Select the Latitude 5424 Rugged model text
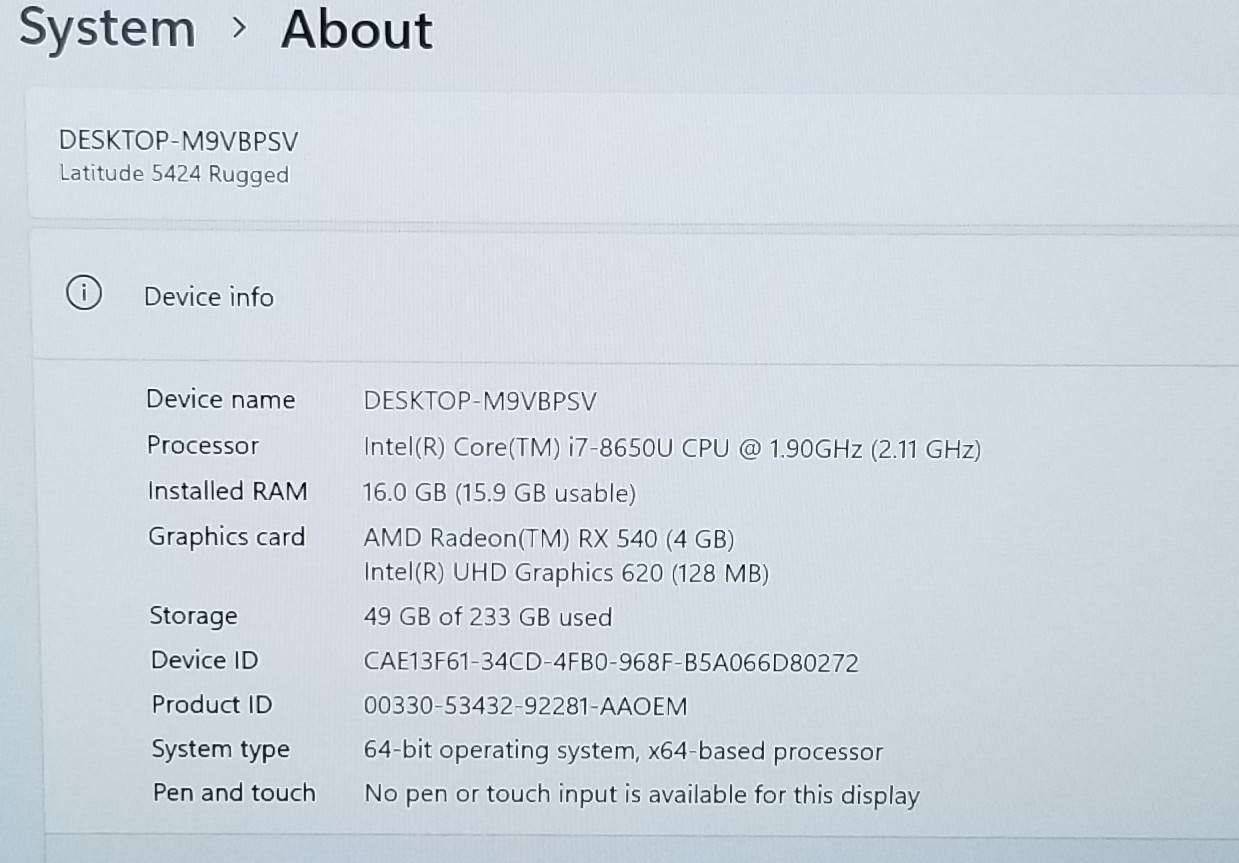 point(174,174)
